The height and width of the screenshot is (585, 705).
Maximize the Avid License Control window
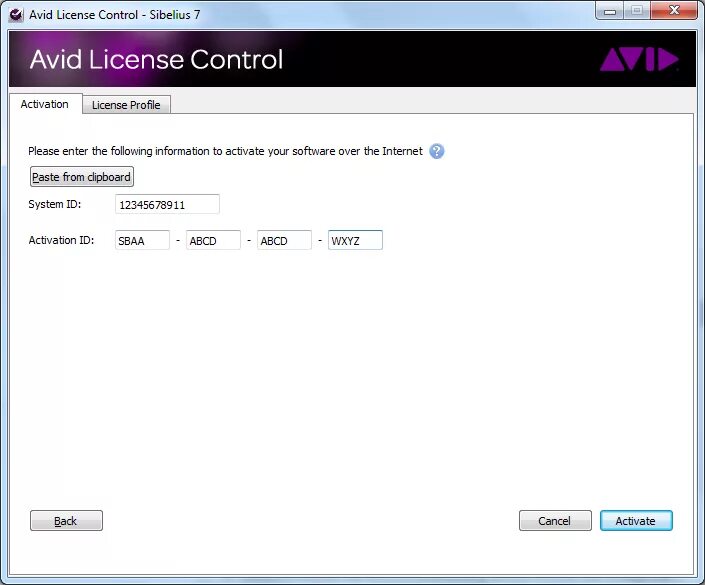point(636,11)
